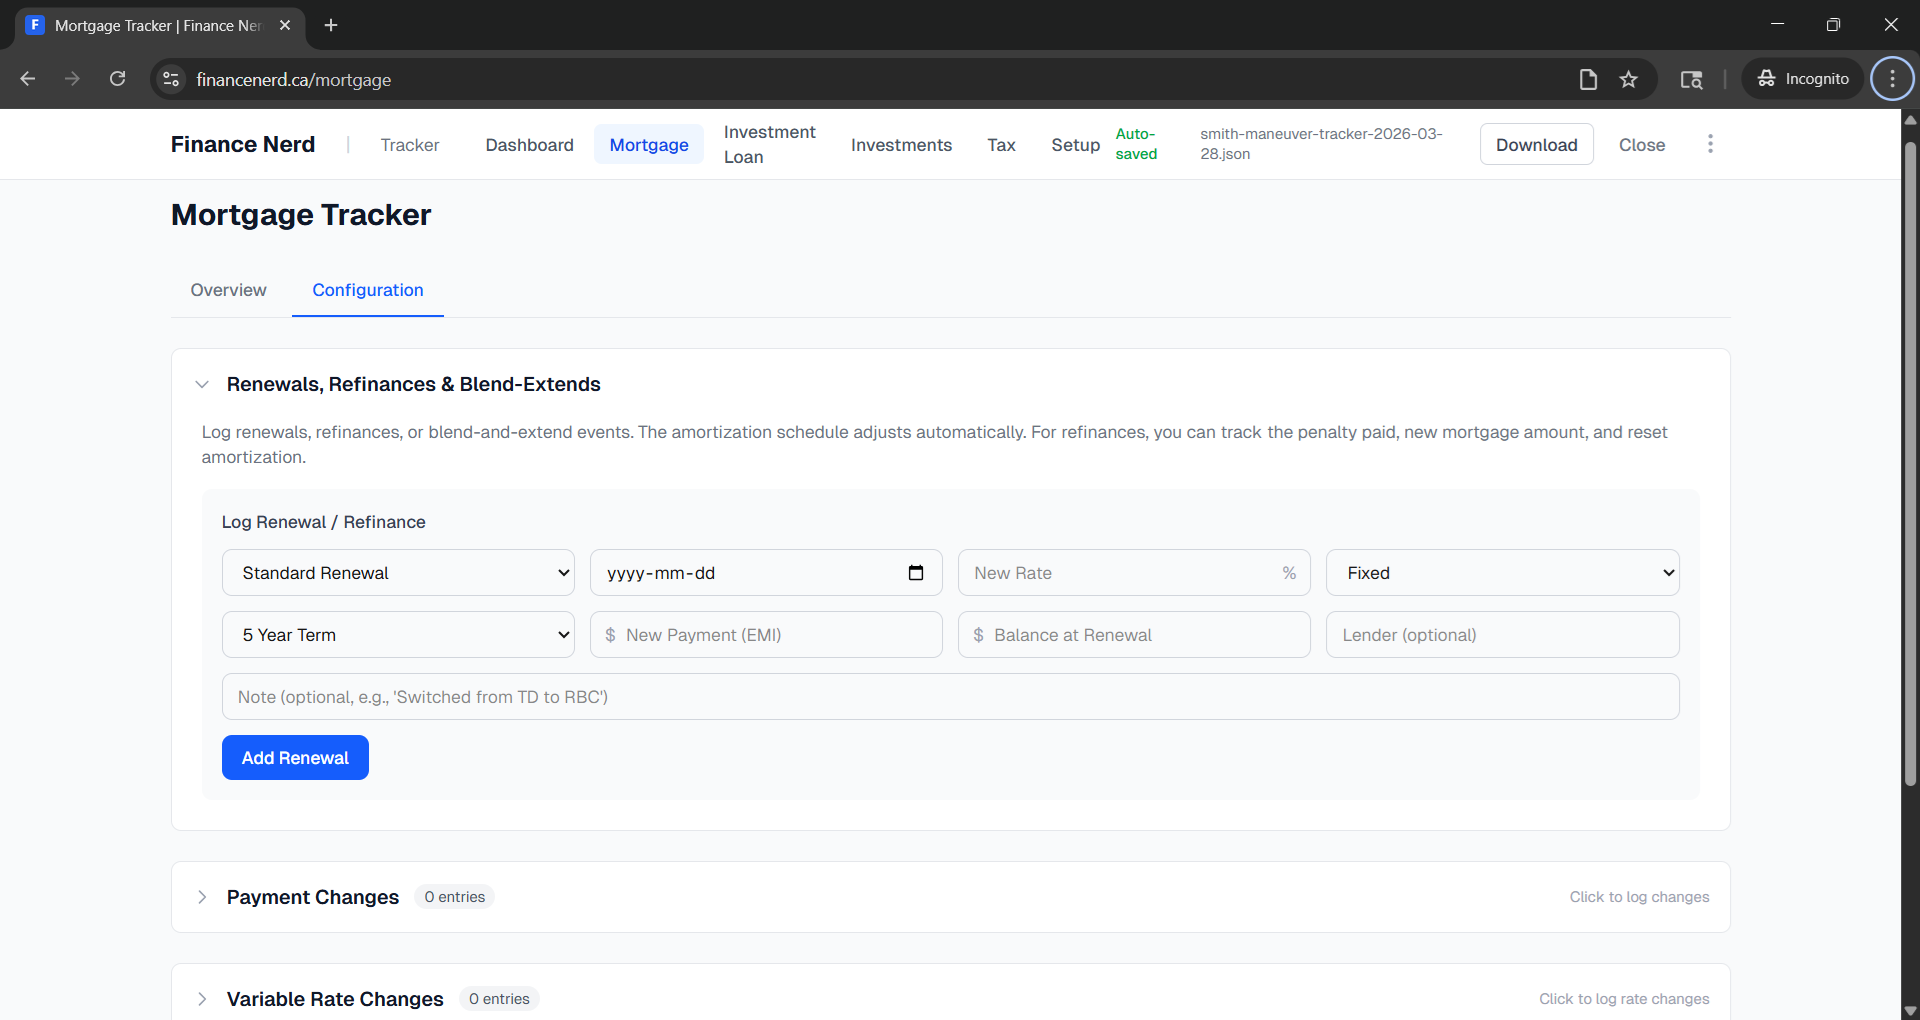Open the Standard Renewal type dropdown
1920x1020 pixels.
[398, 573]
